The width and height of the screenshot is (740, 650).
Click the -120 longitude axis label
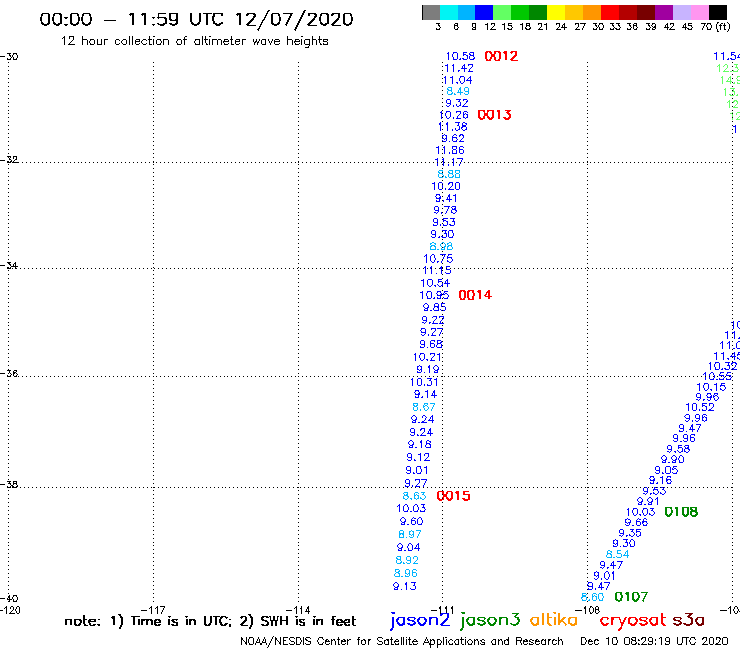pyautogui.click(x=10, y=610)
